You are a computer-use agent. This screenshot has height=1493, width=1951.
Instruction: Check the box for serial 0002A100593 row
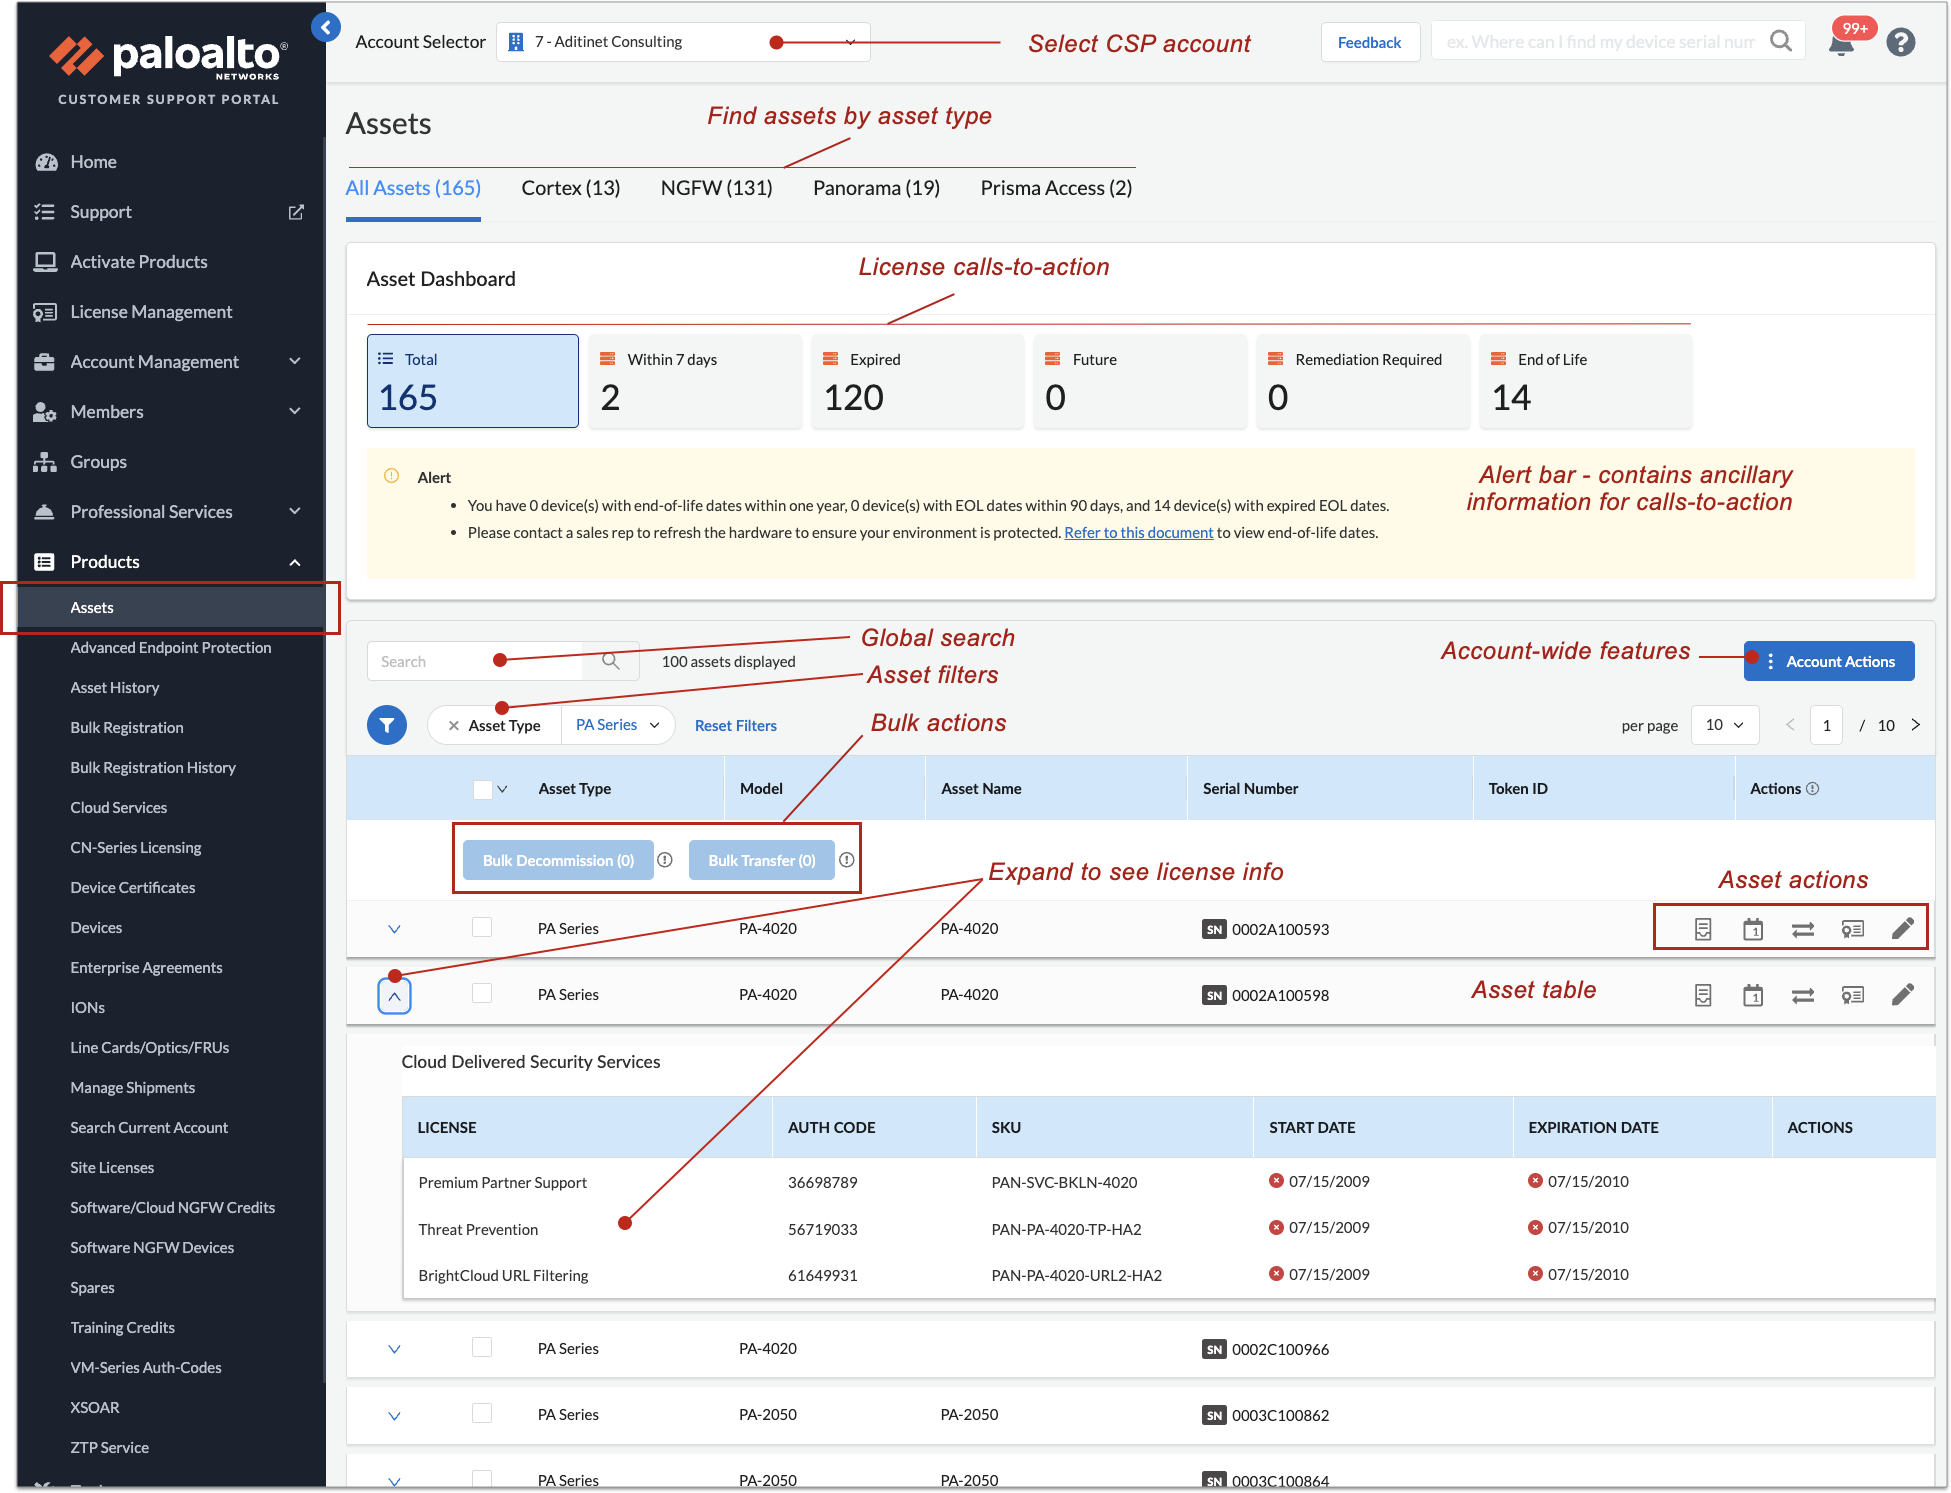coord(482,928)
